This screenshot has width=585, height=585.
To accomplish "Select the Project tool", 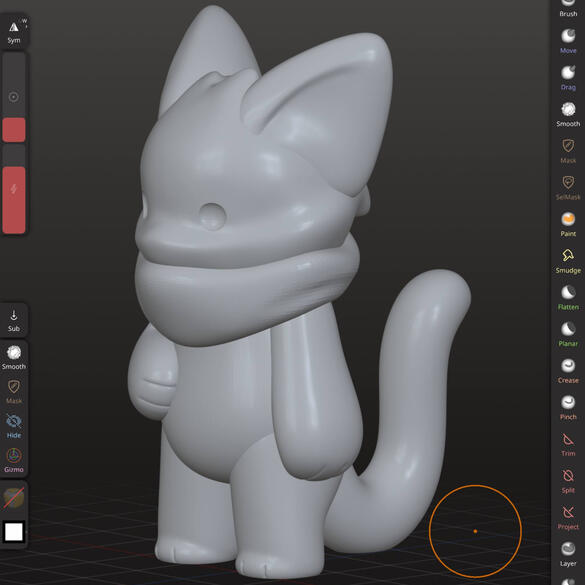I will pos(568,517).
